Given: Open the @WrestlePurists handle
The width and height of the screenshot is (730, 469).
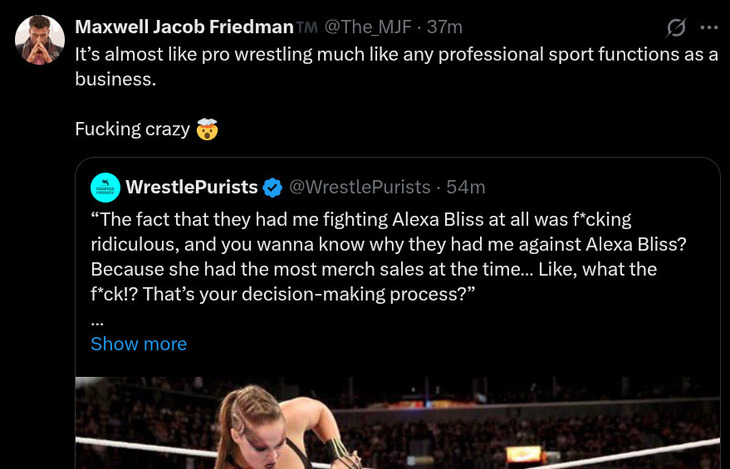Looking at the screenshot, I should (x=360, y=187).
